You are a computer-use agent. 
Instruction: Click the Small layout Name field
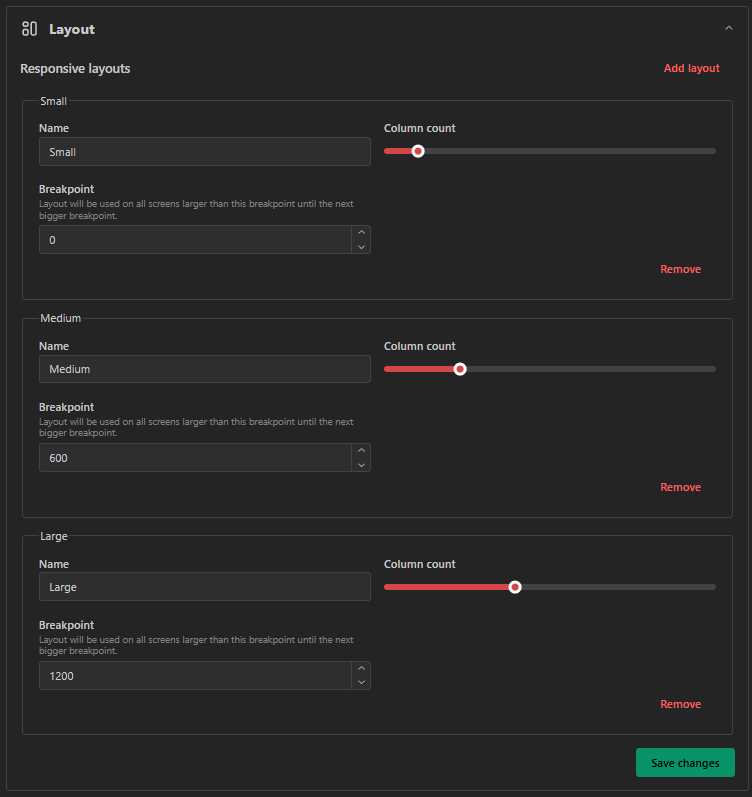[x=204, y=152]
